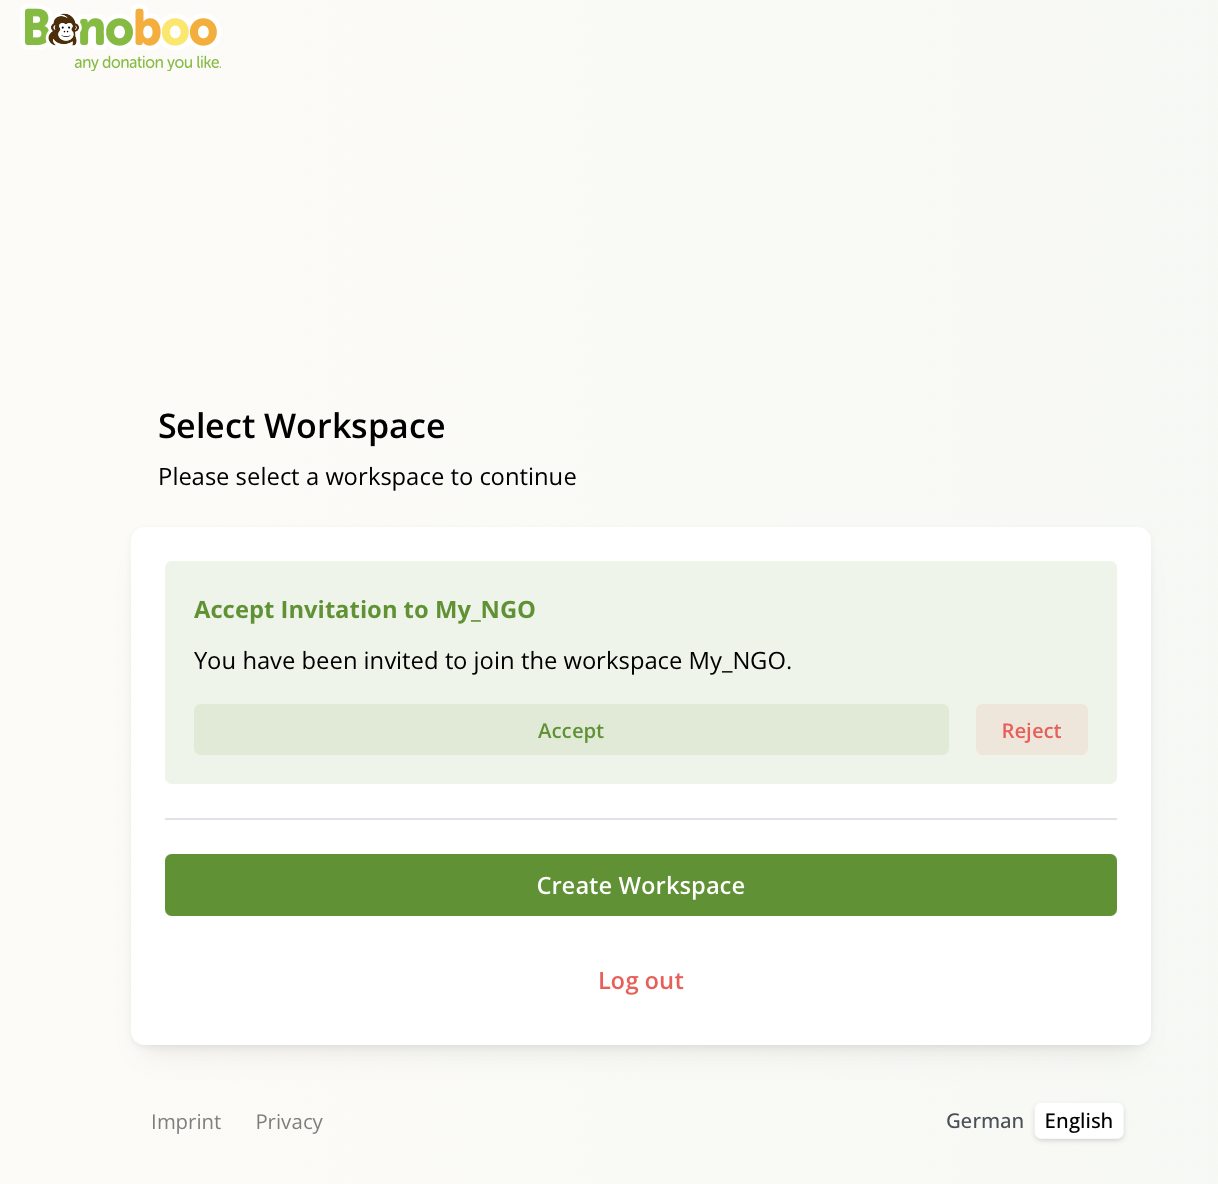Open the language selector

pyautogui.click(x=1033, y=1121)
